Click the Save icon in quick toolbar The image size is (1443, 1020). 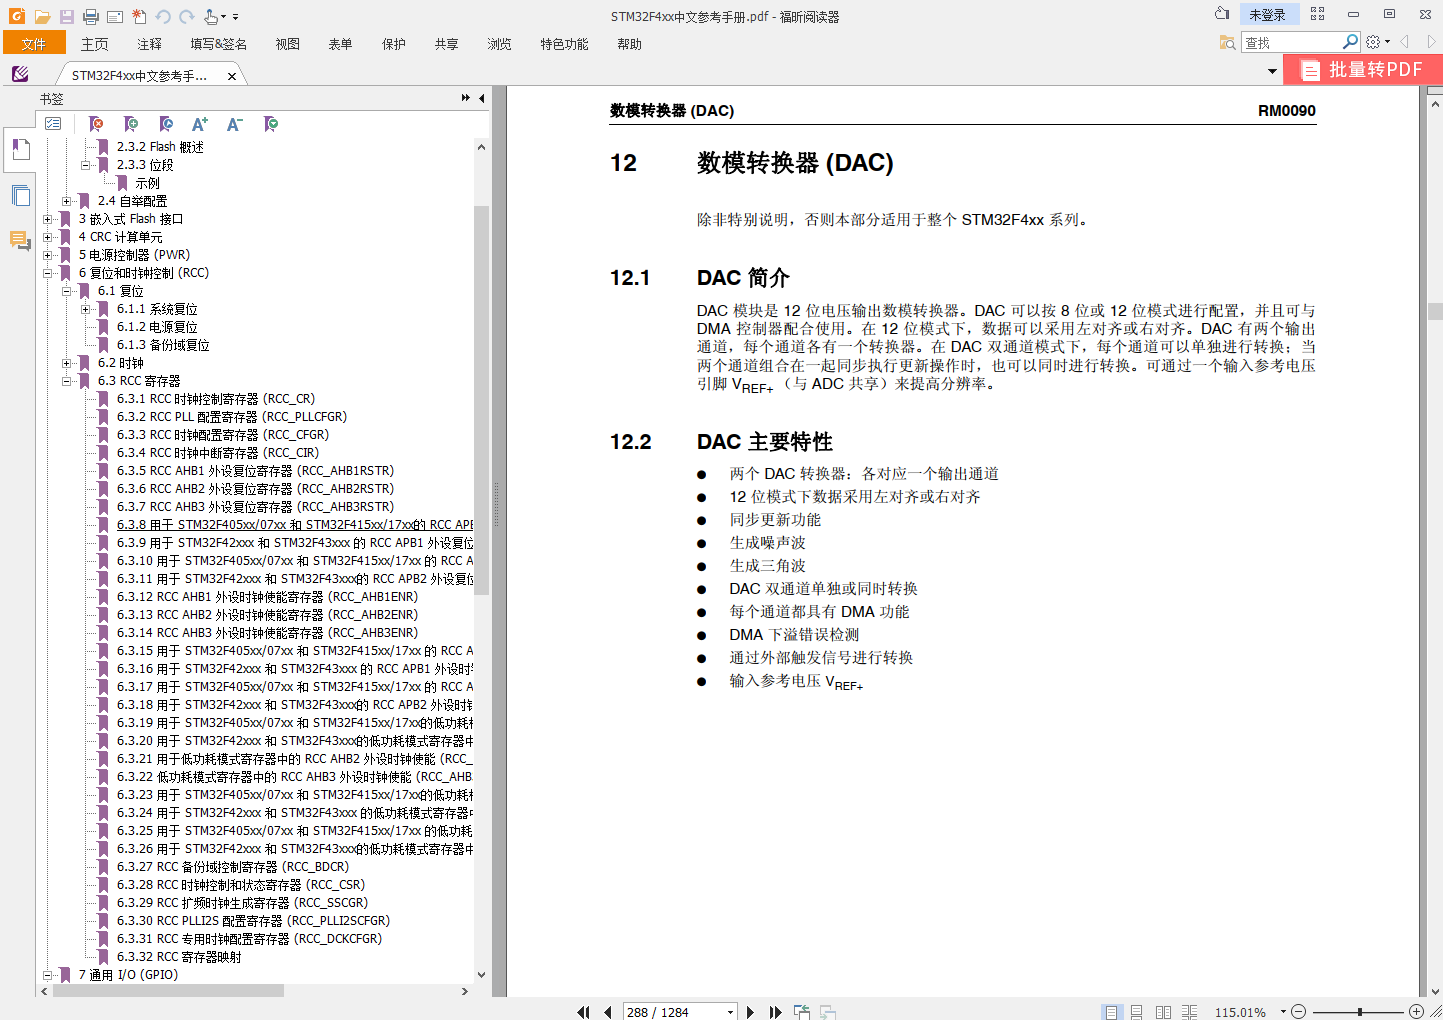click(66, 16)
